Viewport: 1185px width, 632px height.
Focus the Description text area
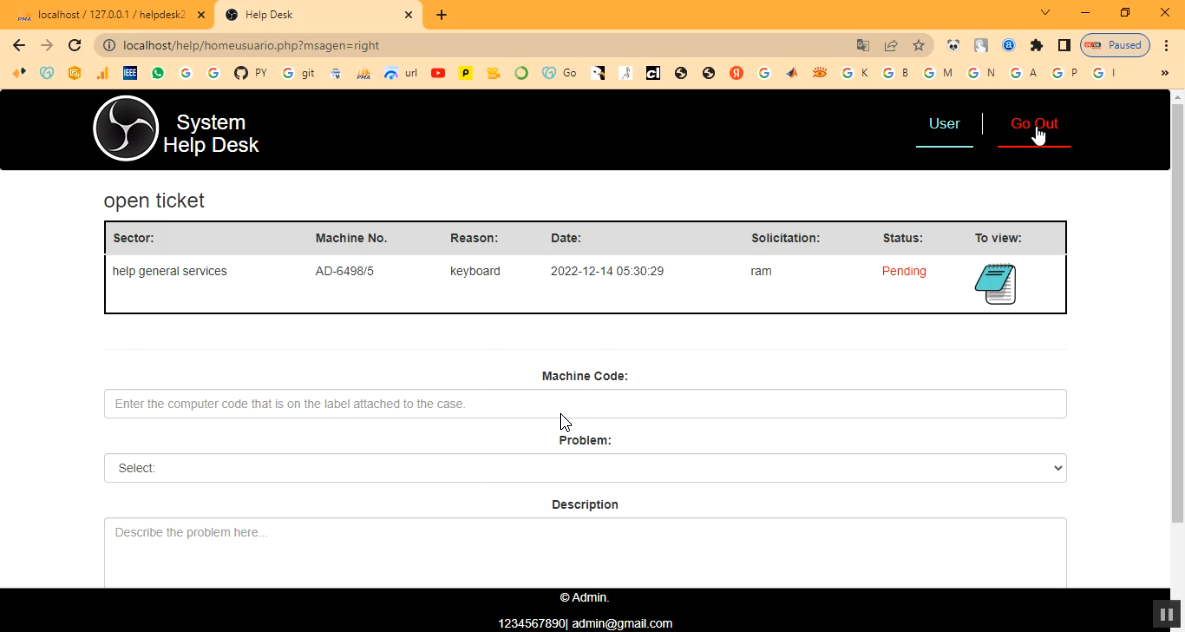(585, 553)
